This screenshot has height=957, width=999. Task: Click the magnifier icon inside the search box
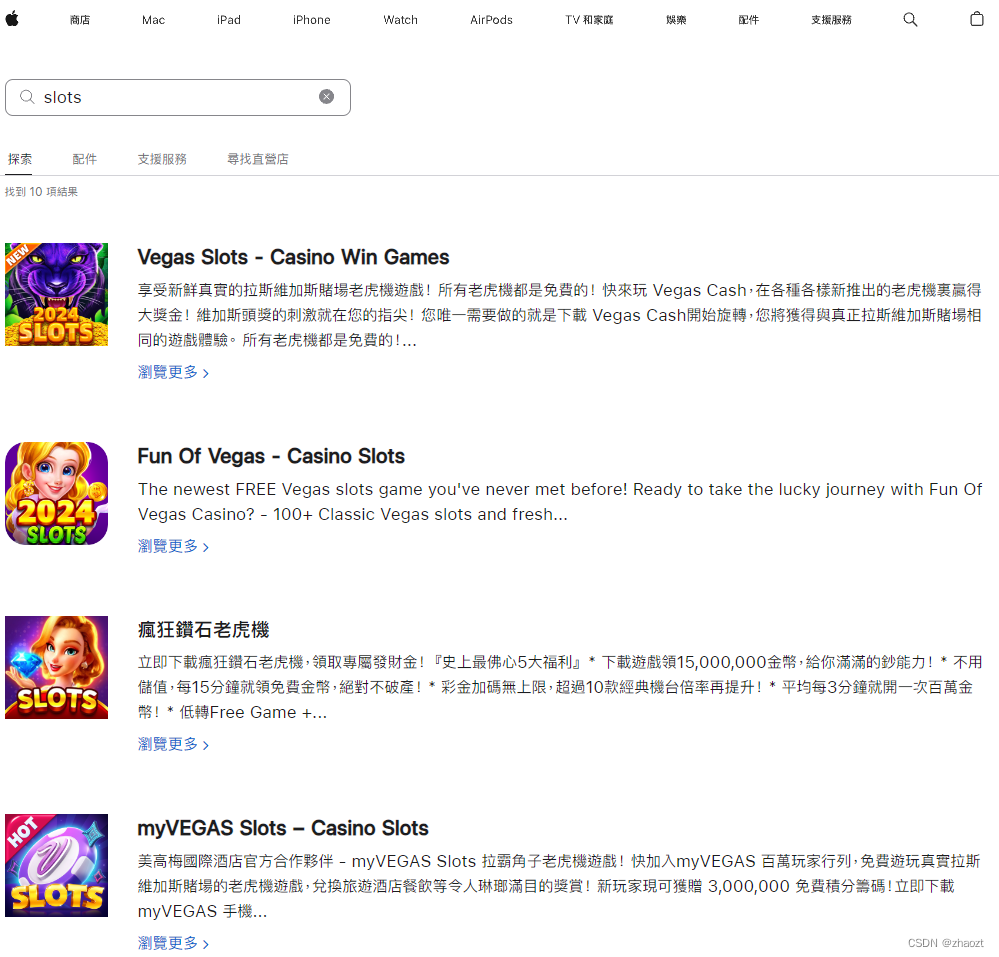tap(27, 97)
